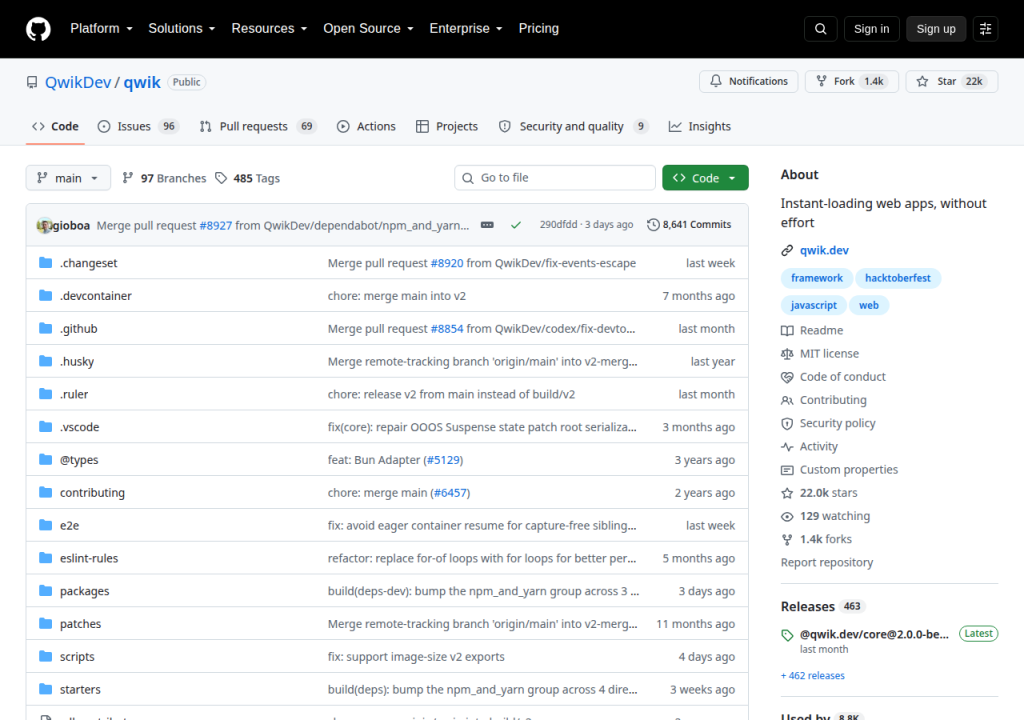This screenshot has width=1024, height=720.
Task: Switch to the Projects tab
Action: [447, 126]
